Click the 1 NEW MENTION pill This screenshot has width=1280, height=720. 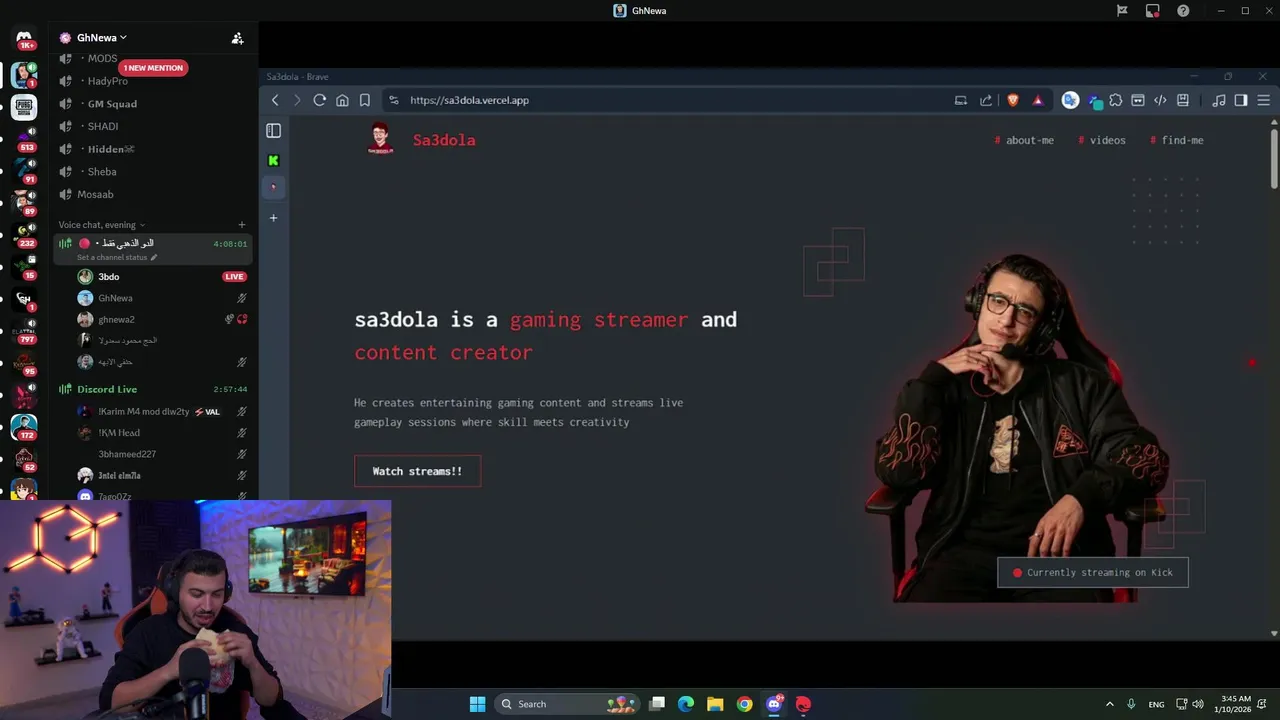154,68
